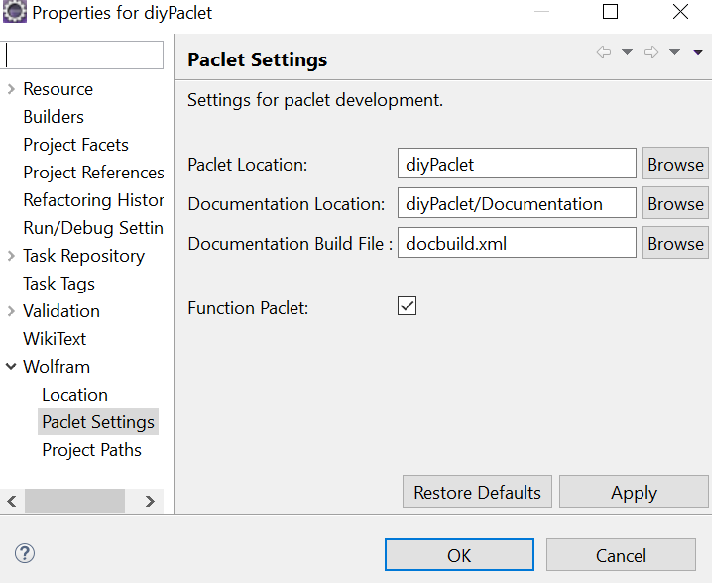Select the Wolfram category label

[x=56, y=367]
